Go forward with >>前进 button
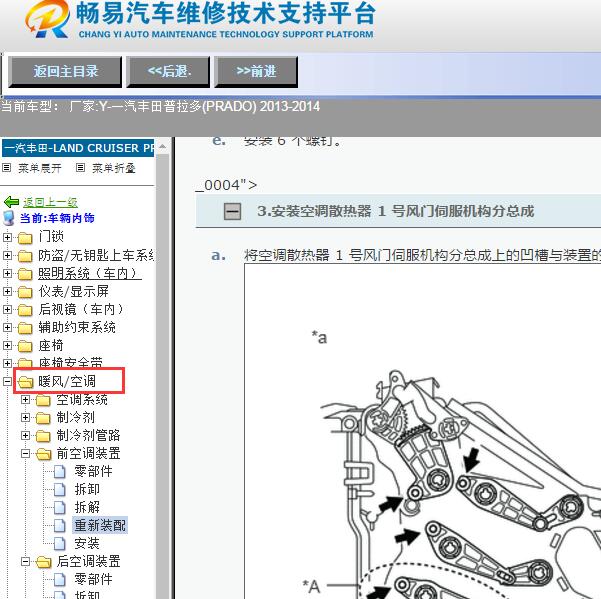The image size is (601, 599). [x=256, y=71]
